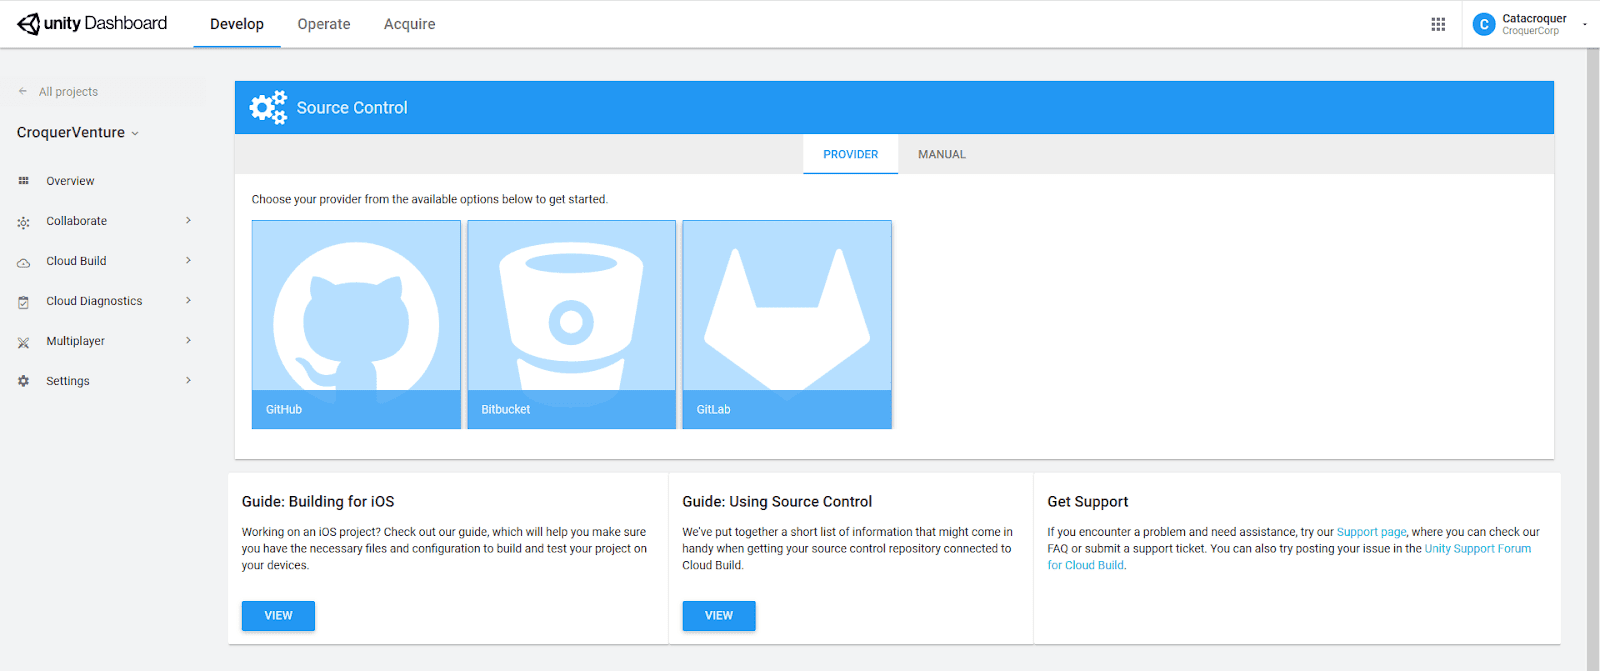Click the Catacroquer username text

(1534, 18)
